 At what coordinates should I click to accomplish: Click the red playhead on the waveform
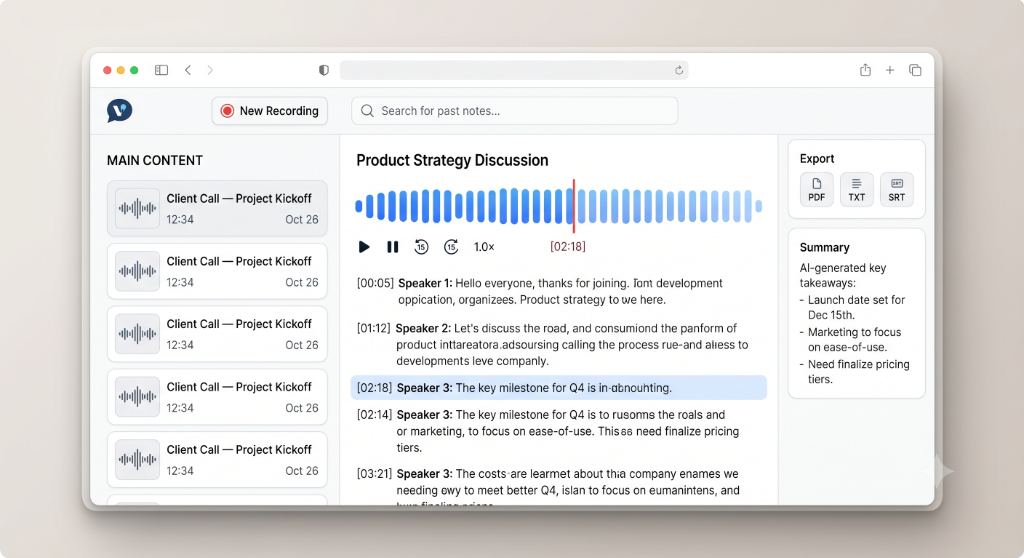574,206
